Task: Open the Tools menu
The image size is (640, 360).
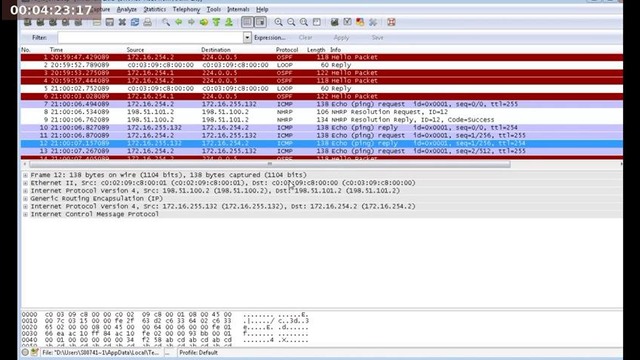Action: (x=213, y=9)
